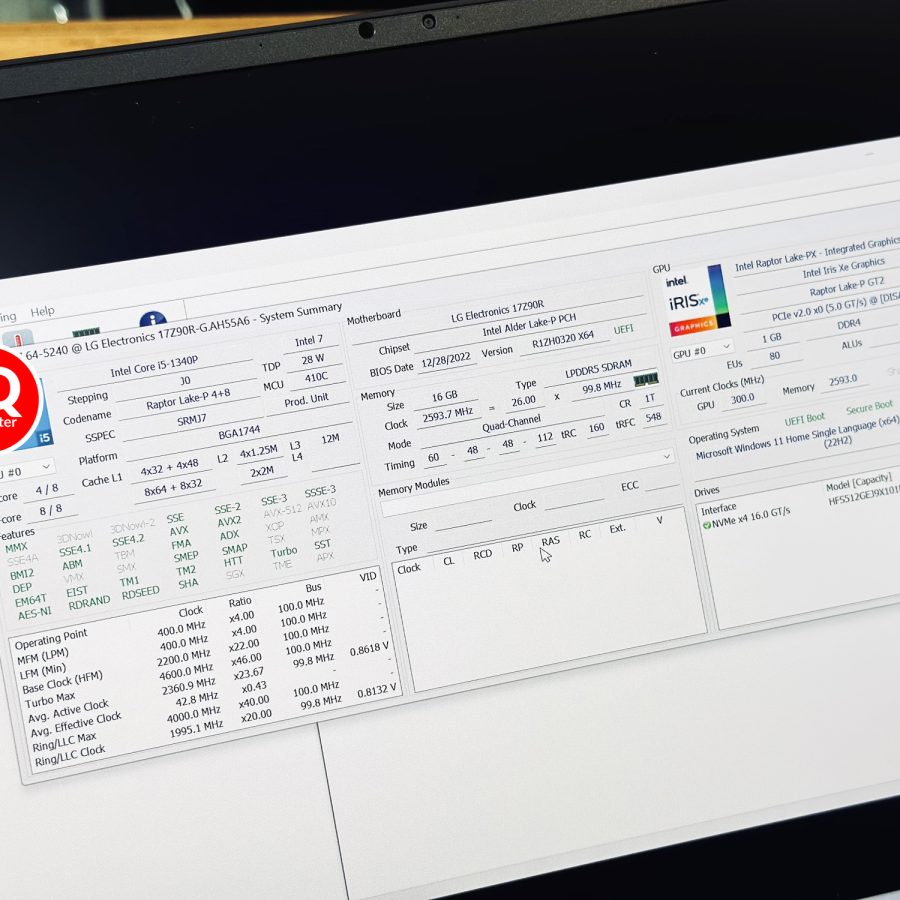This screenshot has width=900, height=900.
Task: Click the green check icon next to NVMe x4
Action: [707, 525]
